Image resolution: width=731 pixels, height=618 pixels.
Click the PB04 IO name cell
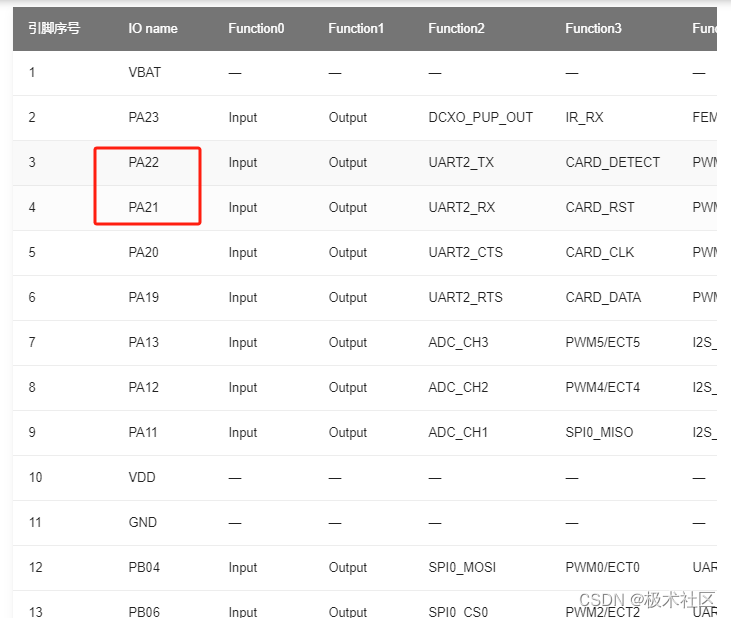tap(144, 567)
